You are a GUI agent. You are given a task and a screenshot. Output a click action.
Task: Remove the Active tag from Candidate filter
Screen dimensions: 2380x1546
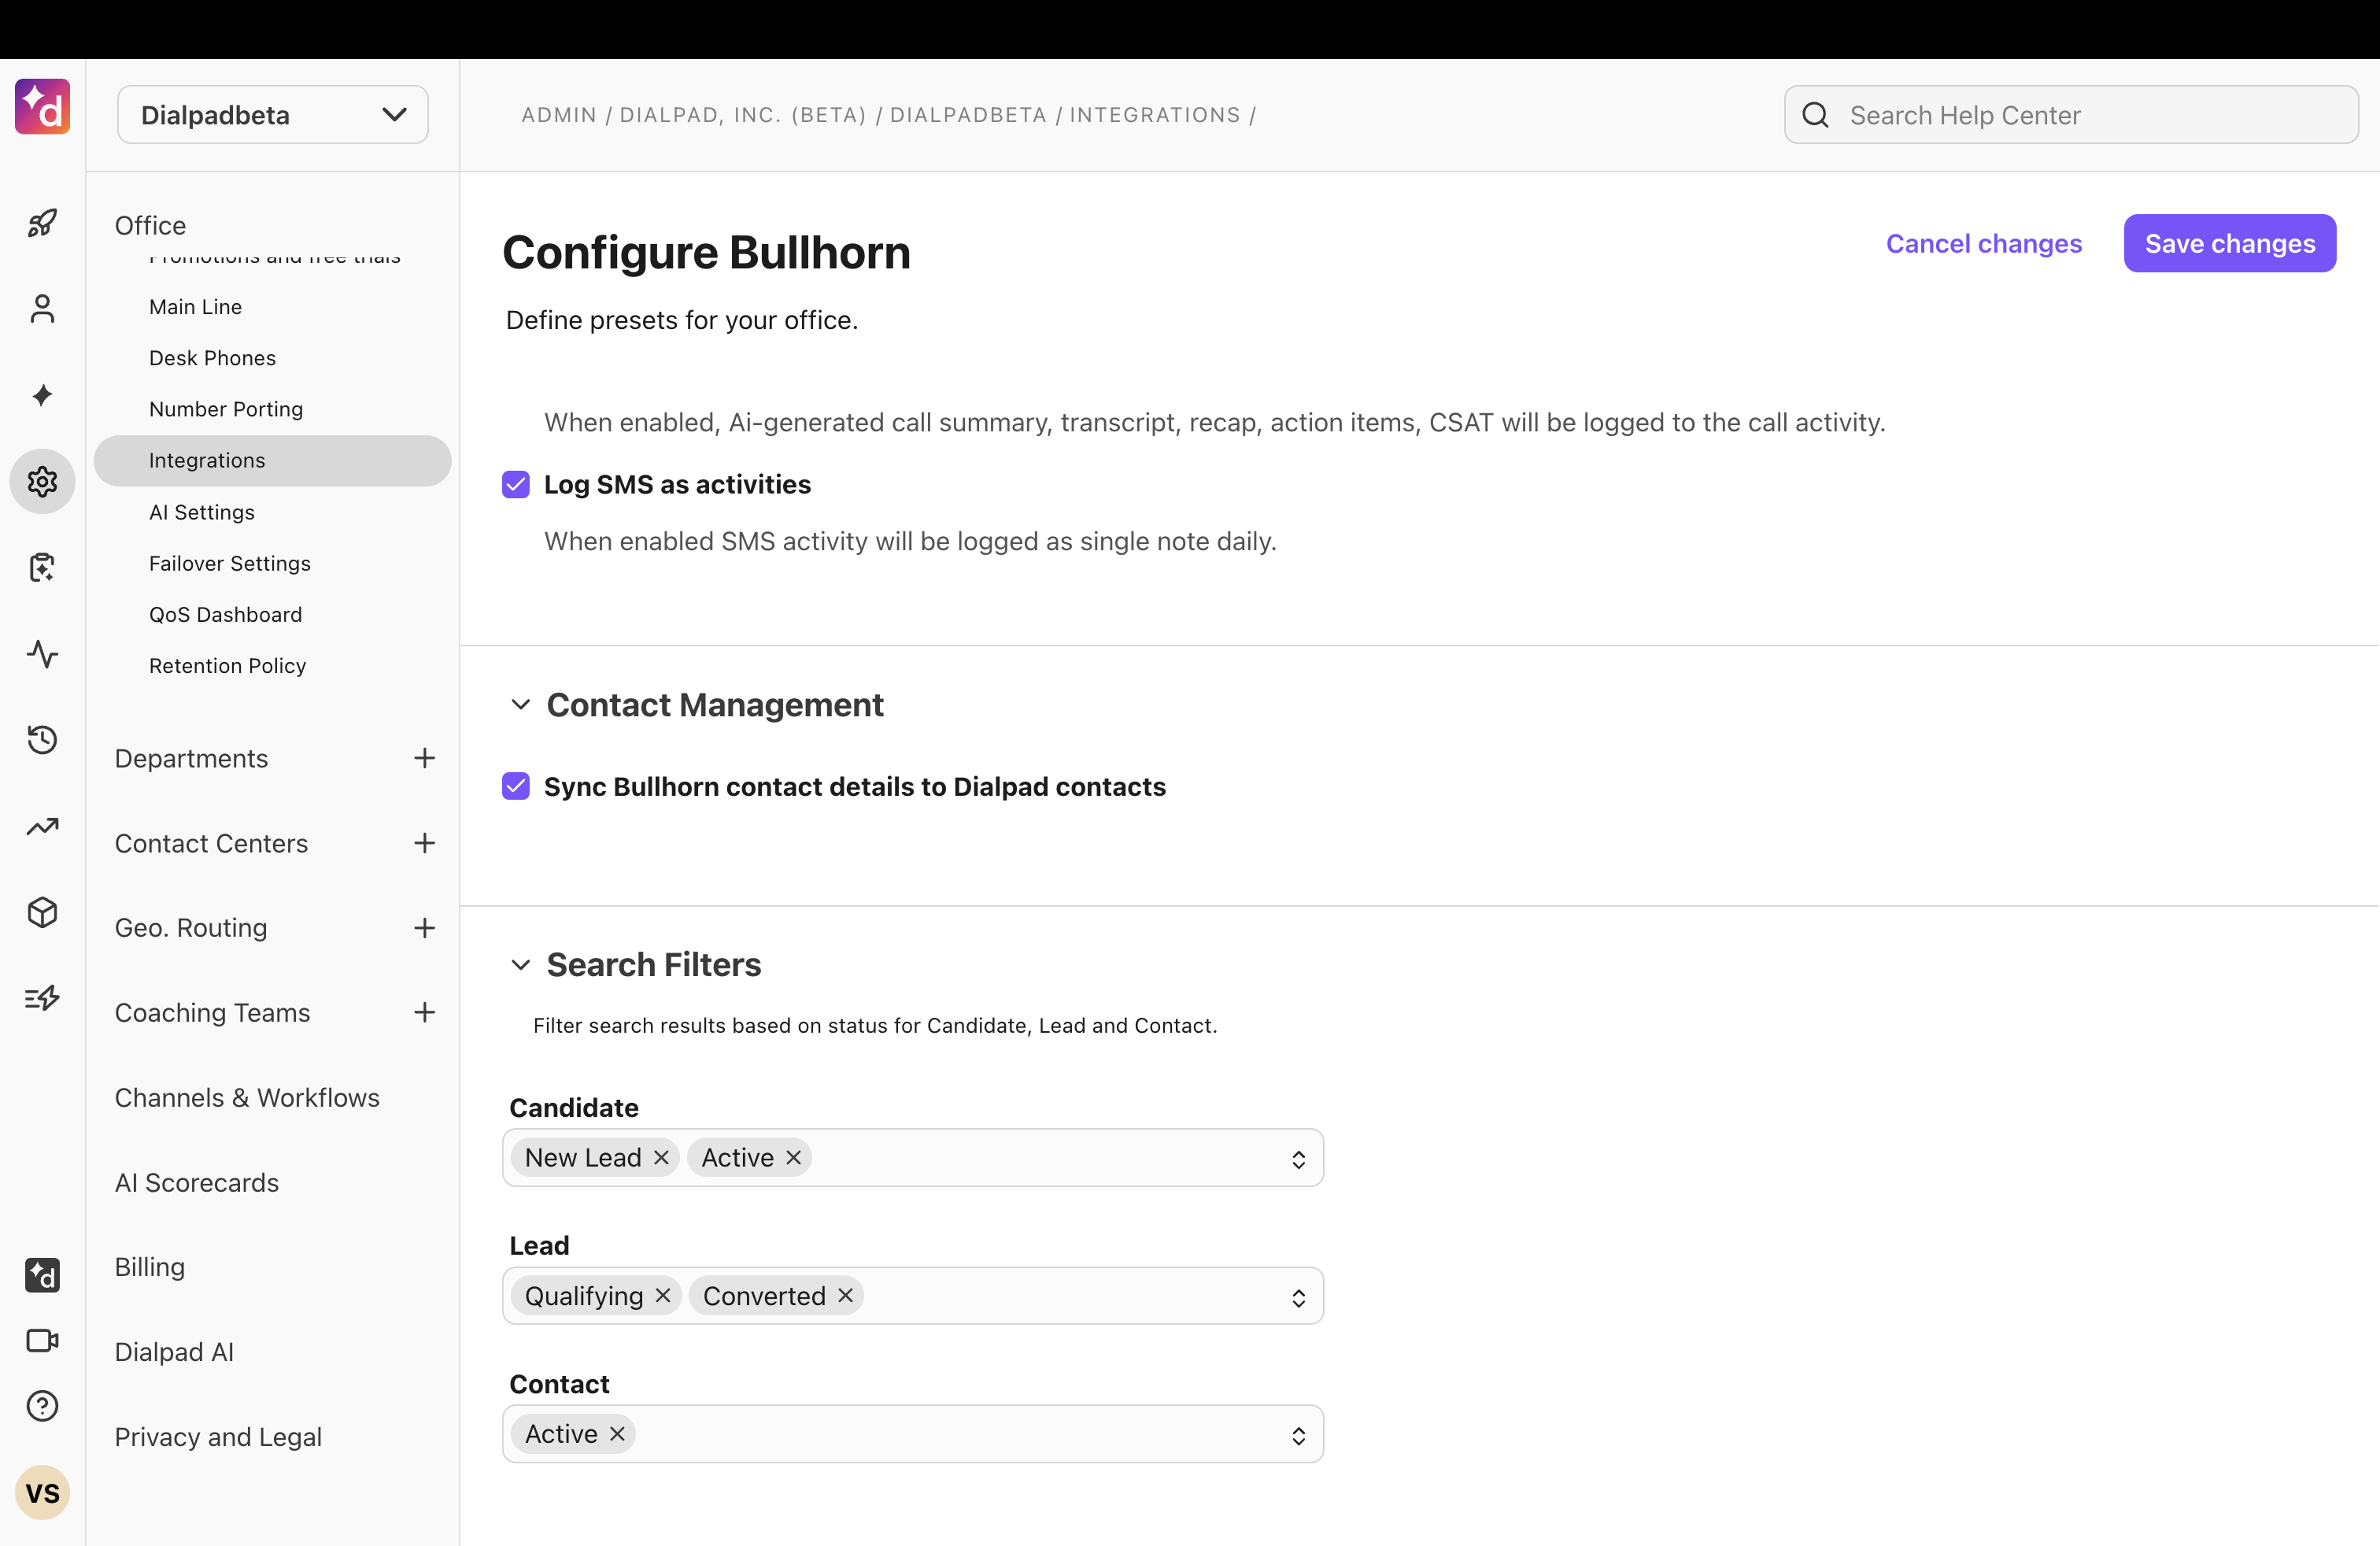(793, 1157)
